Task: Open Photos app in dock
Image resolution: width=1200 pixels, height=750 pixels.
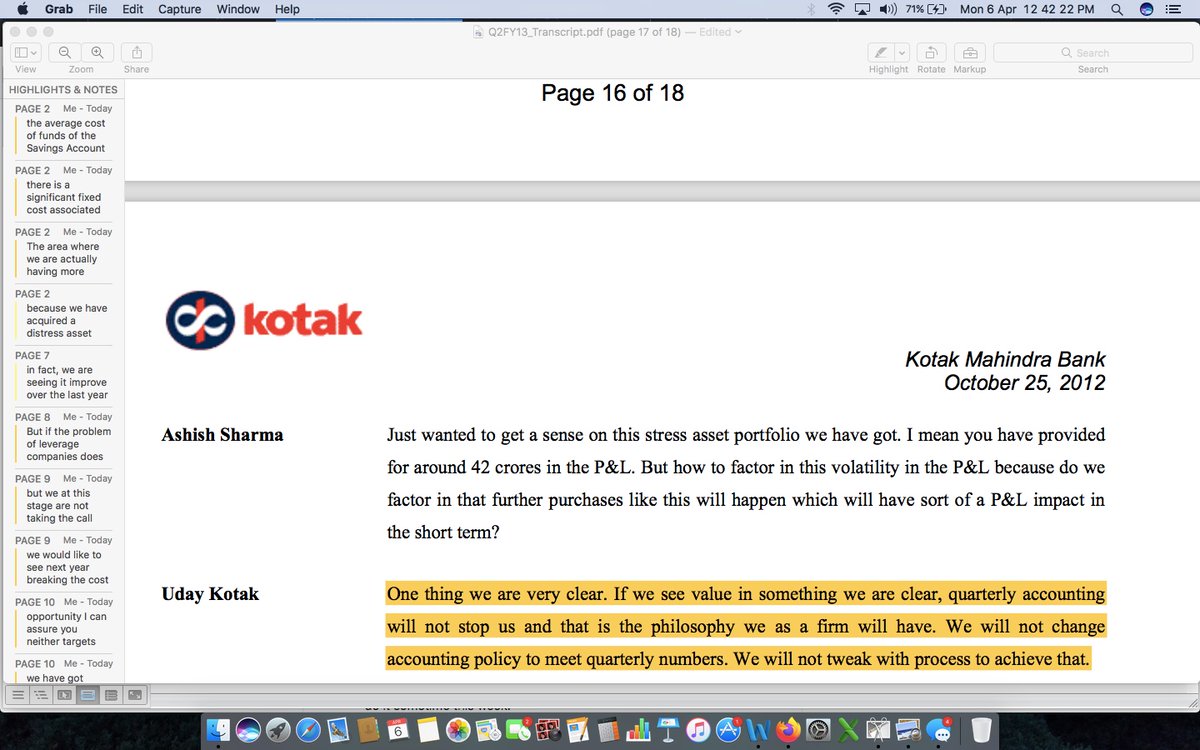Action: pyautogui.click(x=458, y=730)
